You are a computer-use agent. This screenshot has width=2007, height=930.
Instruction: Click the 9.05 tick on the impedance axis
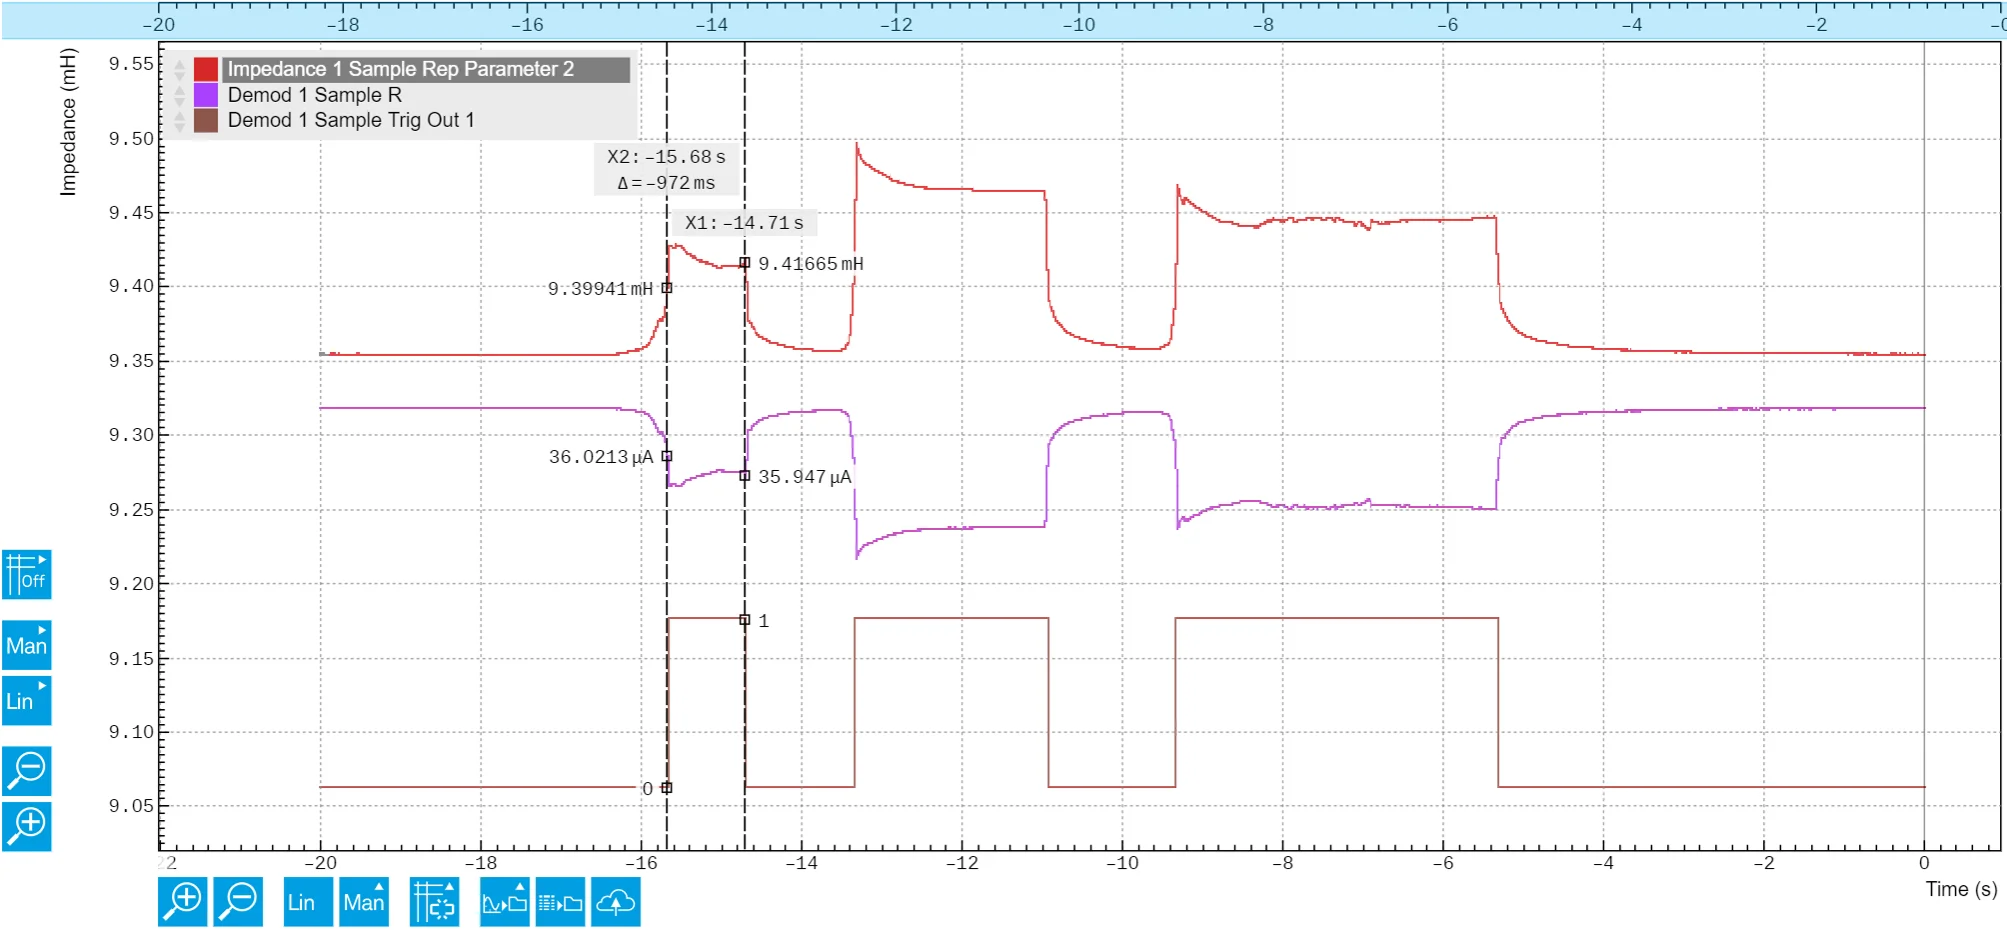[131, 806]
